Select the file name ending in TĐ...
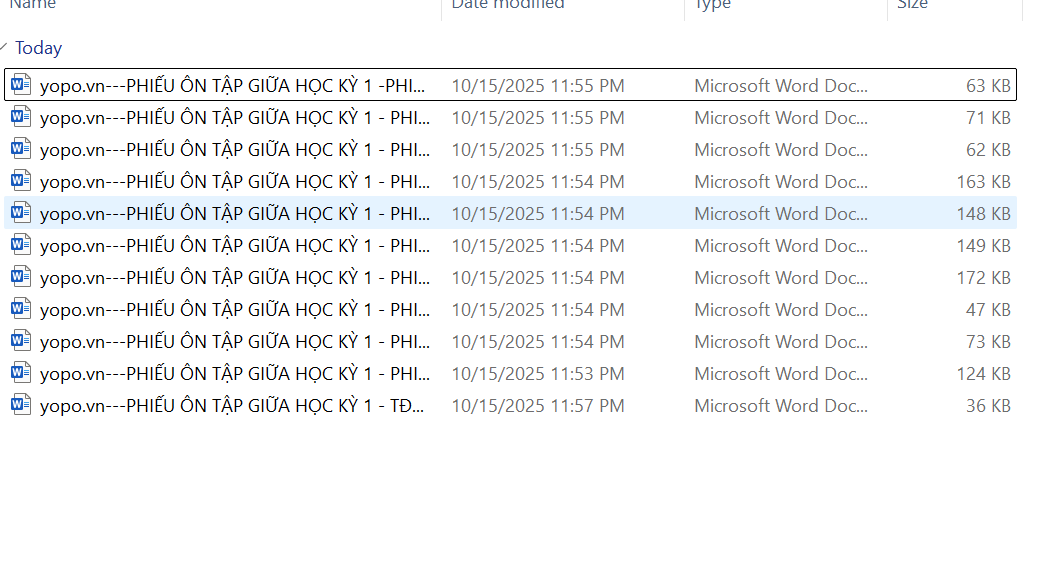Image resolution: width=1056 pixels, height=580 pixels. point(233,406)
